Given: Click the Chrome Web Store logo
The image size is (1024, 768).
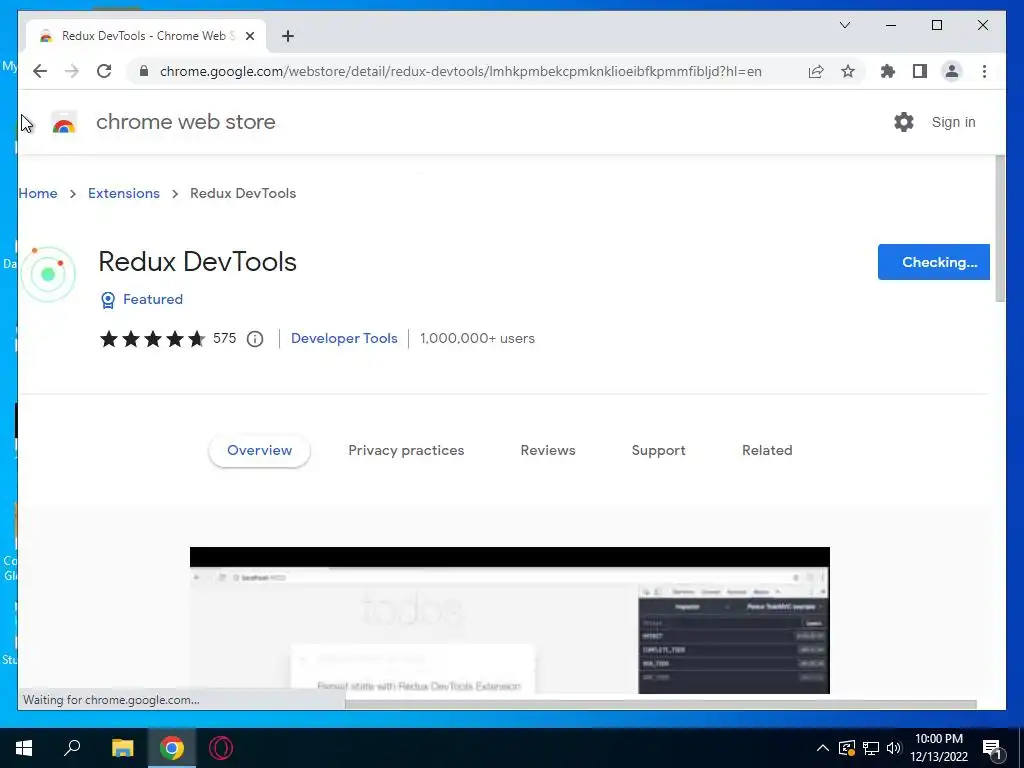Looking at the screenshot, I should pos(64,122).
